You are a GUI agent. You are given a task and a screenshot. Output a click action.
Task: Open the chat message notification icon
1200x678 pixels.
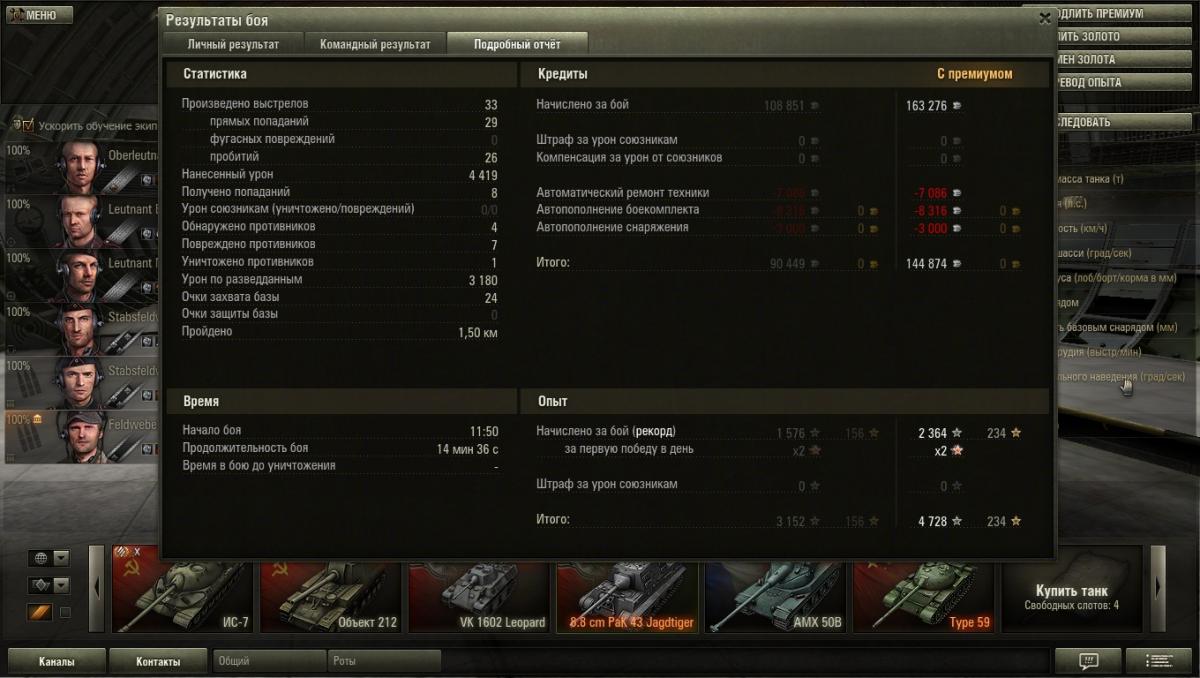pyautogui.click(x=1088, y=661)
